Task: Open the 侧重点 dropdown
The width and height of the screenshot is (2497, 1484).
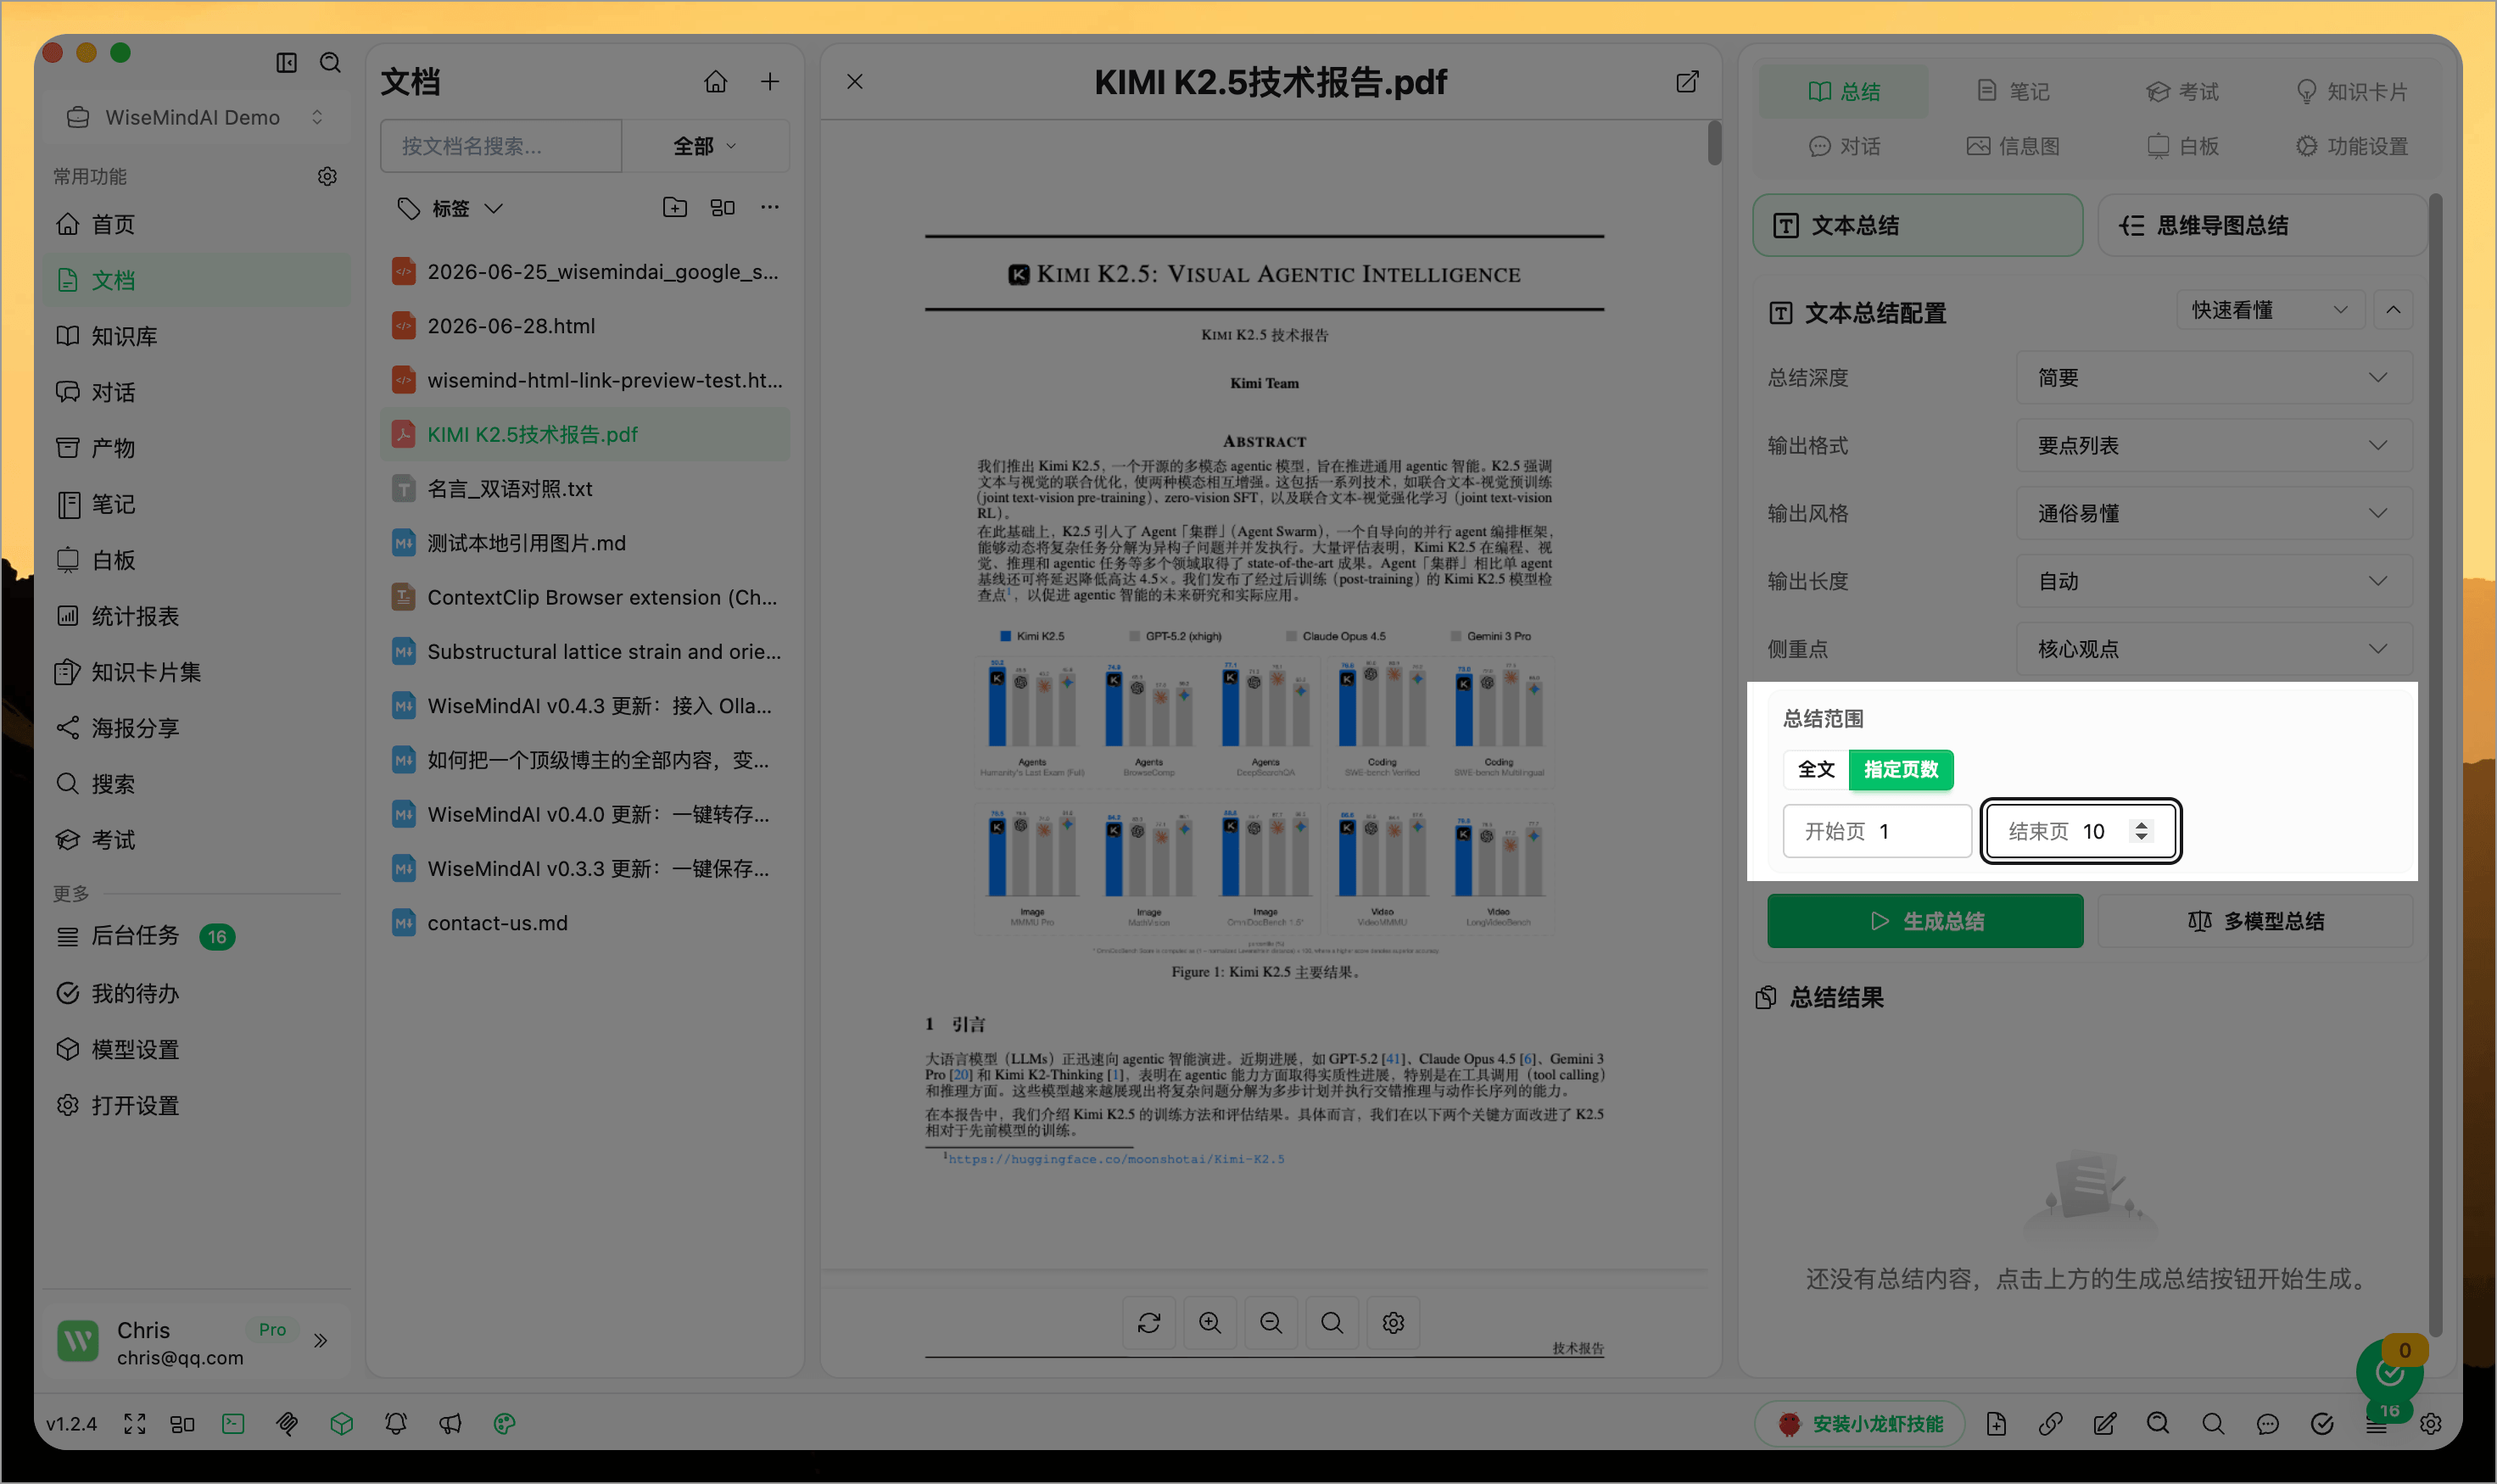Action: (2214, 649)
